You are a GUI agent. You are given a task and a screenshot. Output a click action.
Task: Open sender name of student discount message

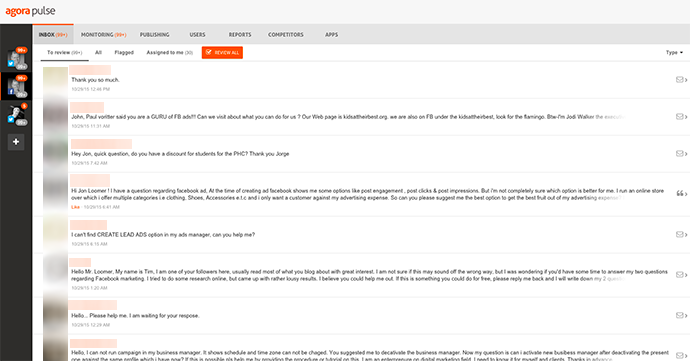101,144
